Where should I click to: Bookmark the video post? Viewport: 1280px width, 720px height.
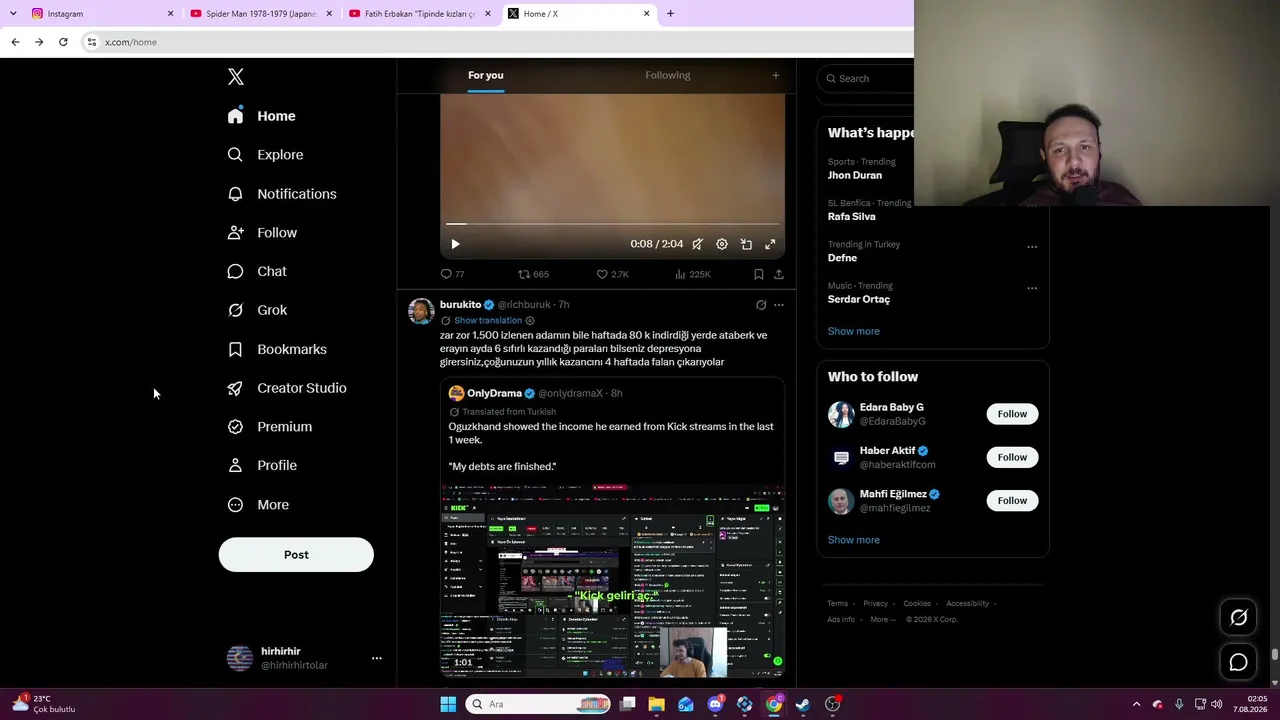pyautogui.click(x=759, y=274)
